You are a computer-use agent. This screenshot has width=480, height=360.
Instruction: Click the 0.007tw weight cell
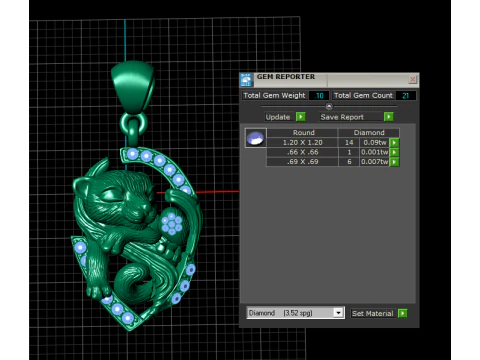pyautogui.click(x=375, y=162)
